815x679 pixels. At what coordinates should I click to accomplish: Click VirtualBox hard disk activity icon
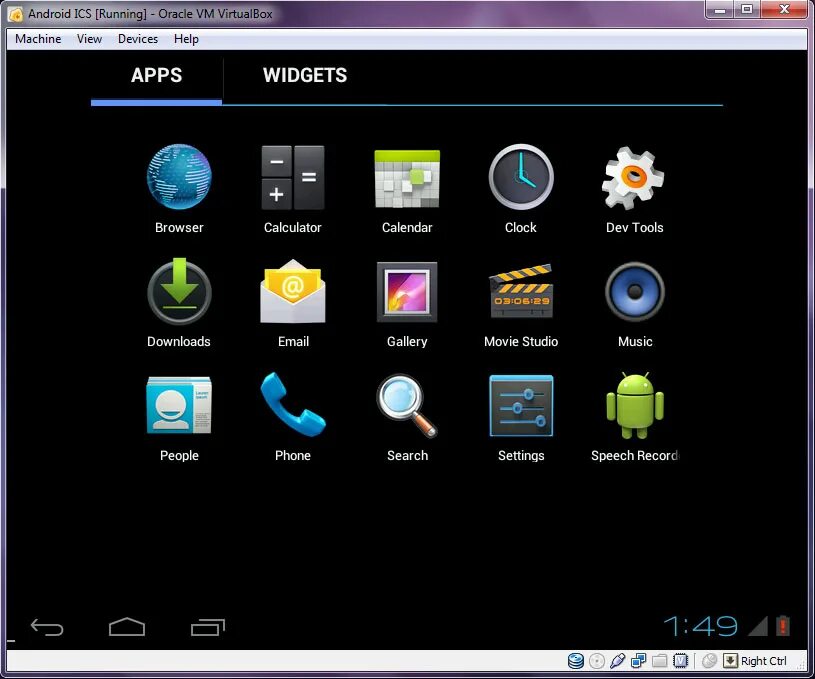pos(575,661)
